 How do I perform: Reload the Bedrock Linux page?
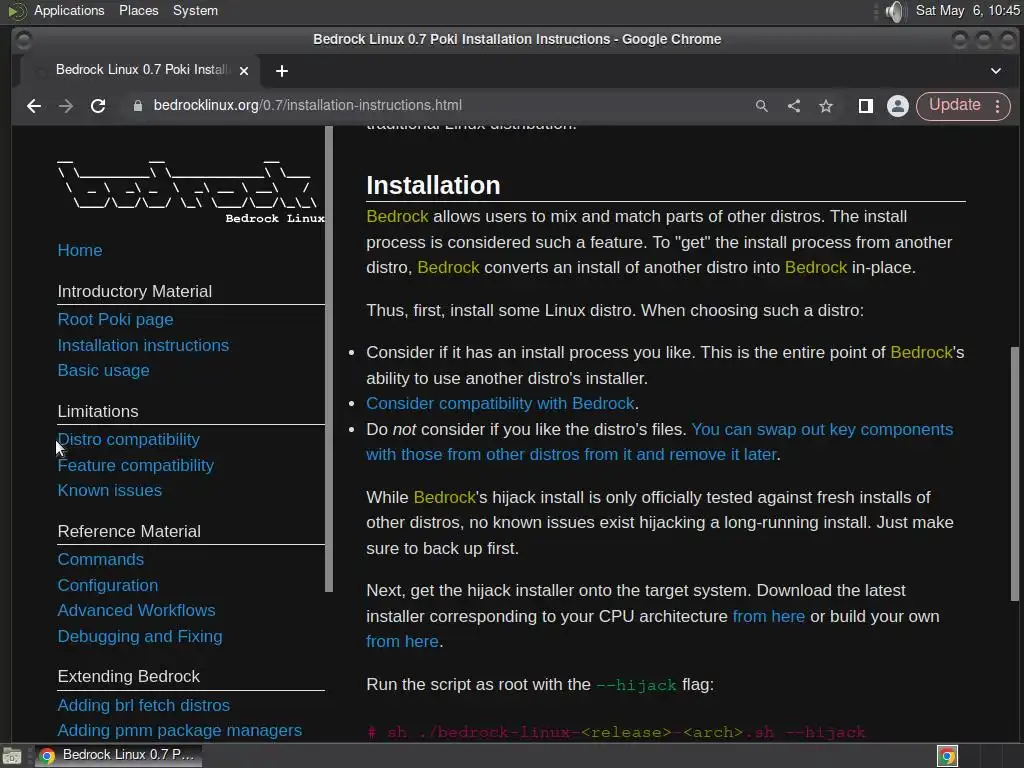coord(98,106)
